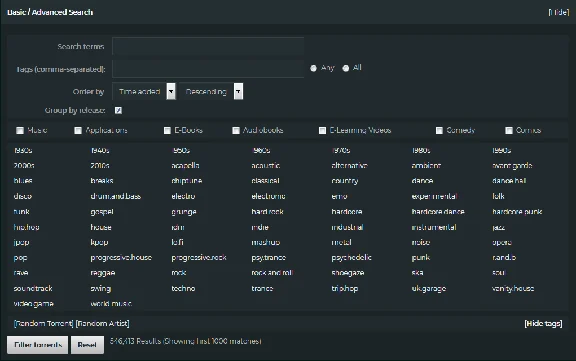Image resolution: width=576 pixels, height=361 pixels.
Task: Open the Random Torrent link
Action: pyautogui.click(x=44, y=324)
